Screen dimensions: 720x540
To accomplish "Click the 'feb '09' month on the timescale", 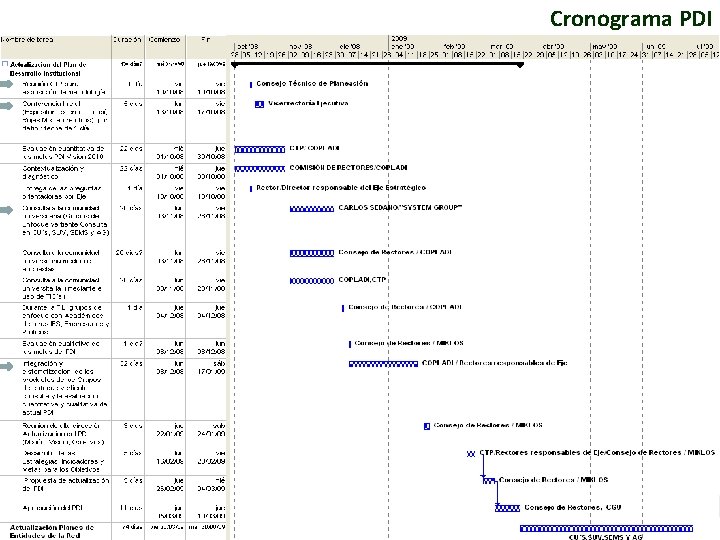I will pyautogui.click(x=455, y=46).
